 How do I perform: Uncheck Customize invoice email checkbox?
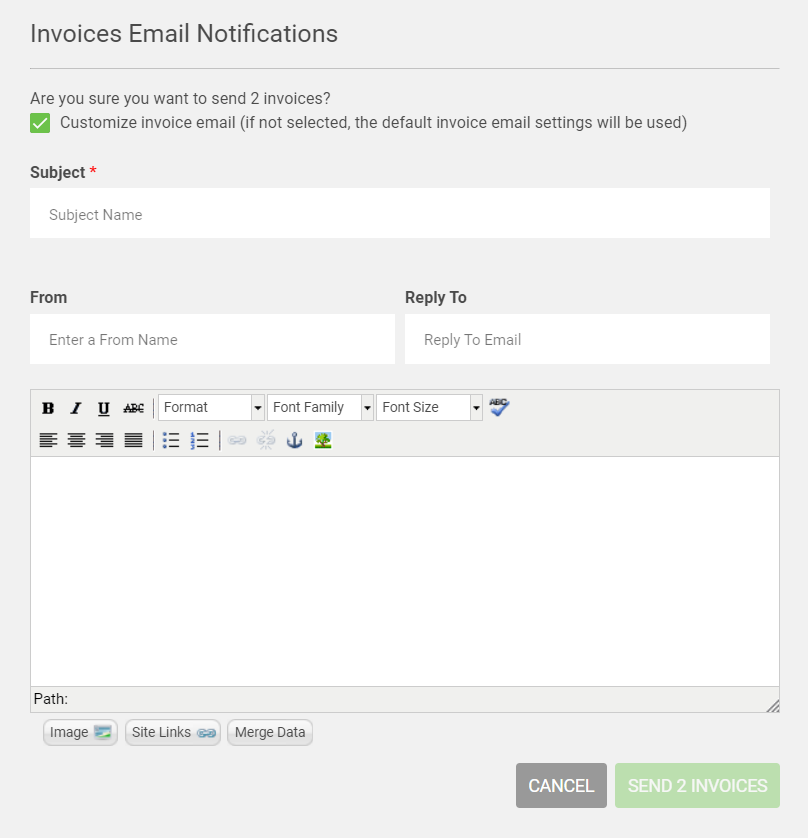tap(40, 123)
